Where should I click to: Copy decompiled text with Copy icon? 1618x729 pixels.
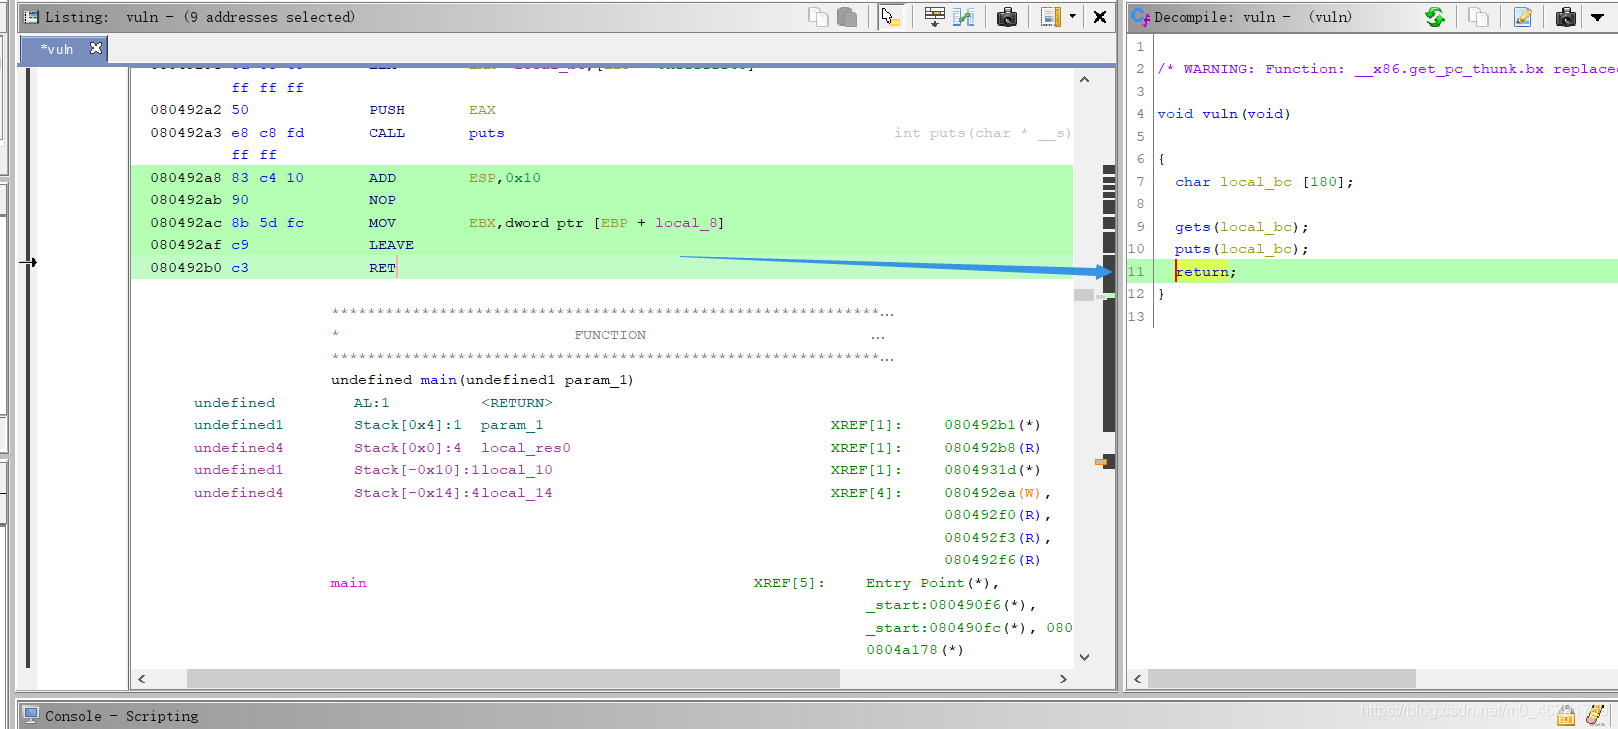click(x=1478, y=17)
